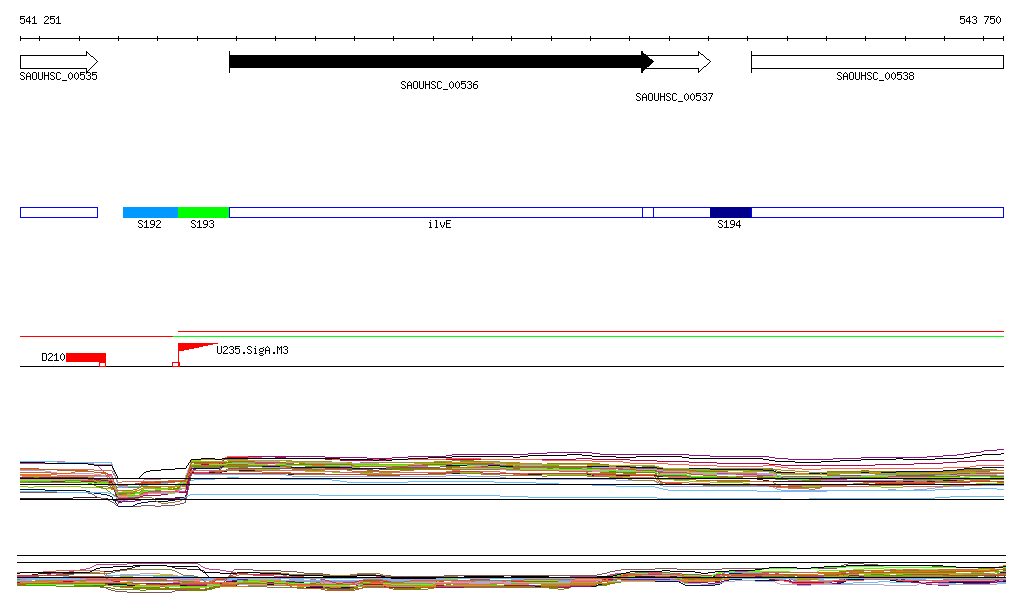The height and width of the screenshot is (611, 1024).
Task: Click the U235.SigA.M3 text label
Action: point(252,351)
